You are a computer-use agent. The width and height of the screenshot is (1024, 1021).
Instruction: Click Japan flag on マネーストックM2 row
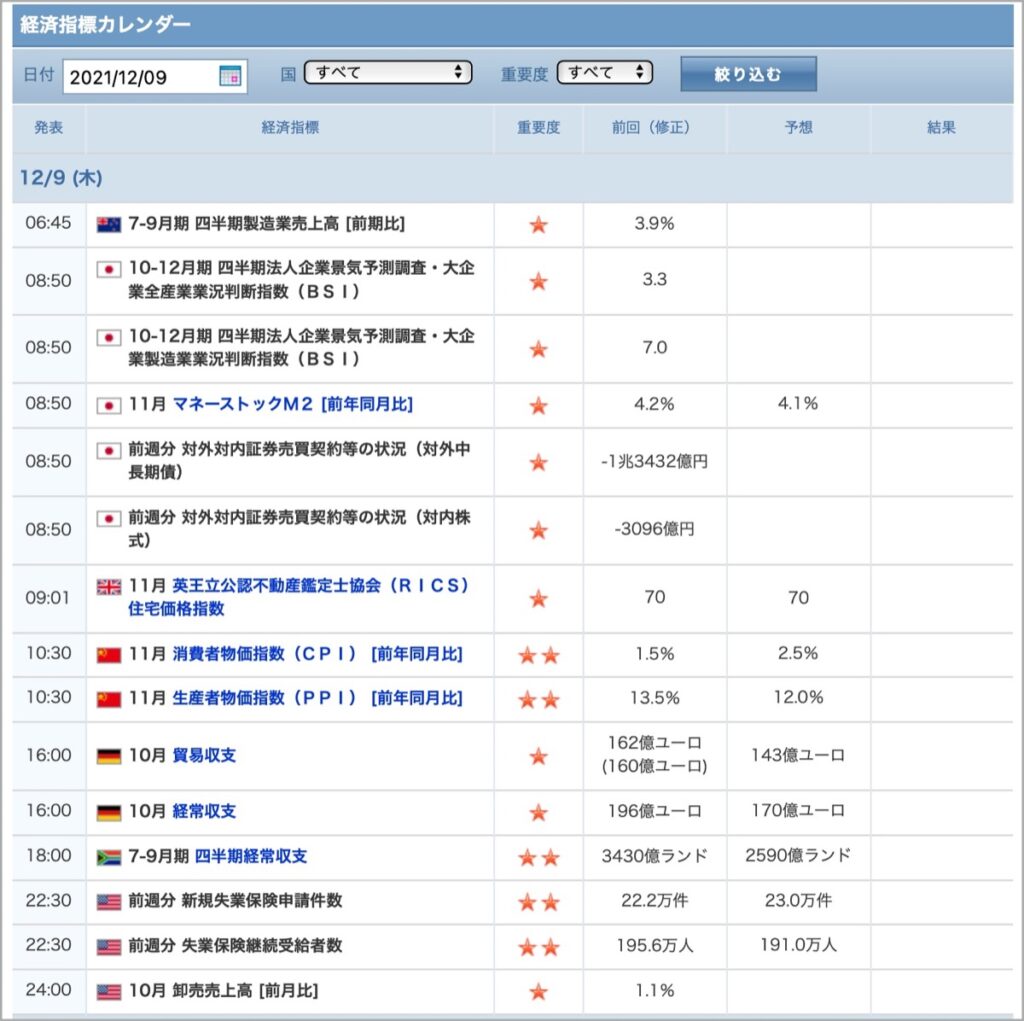click(108, 406)
